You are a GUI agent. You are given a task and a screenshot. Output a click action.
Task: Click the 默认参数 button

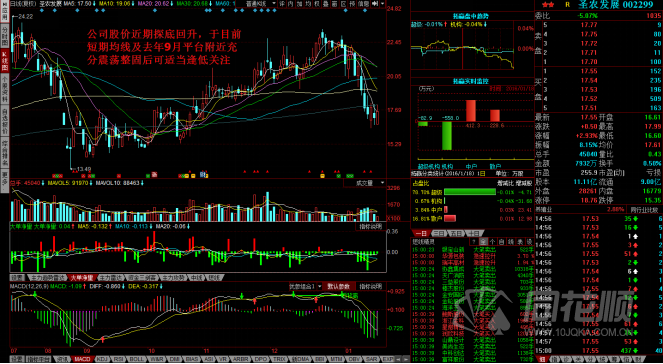pyautogui.click(x=339, y=286)
